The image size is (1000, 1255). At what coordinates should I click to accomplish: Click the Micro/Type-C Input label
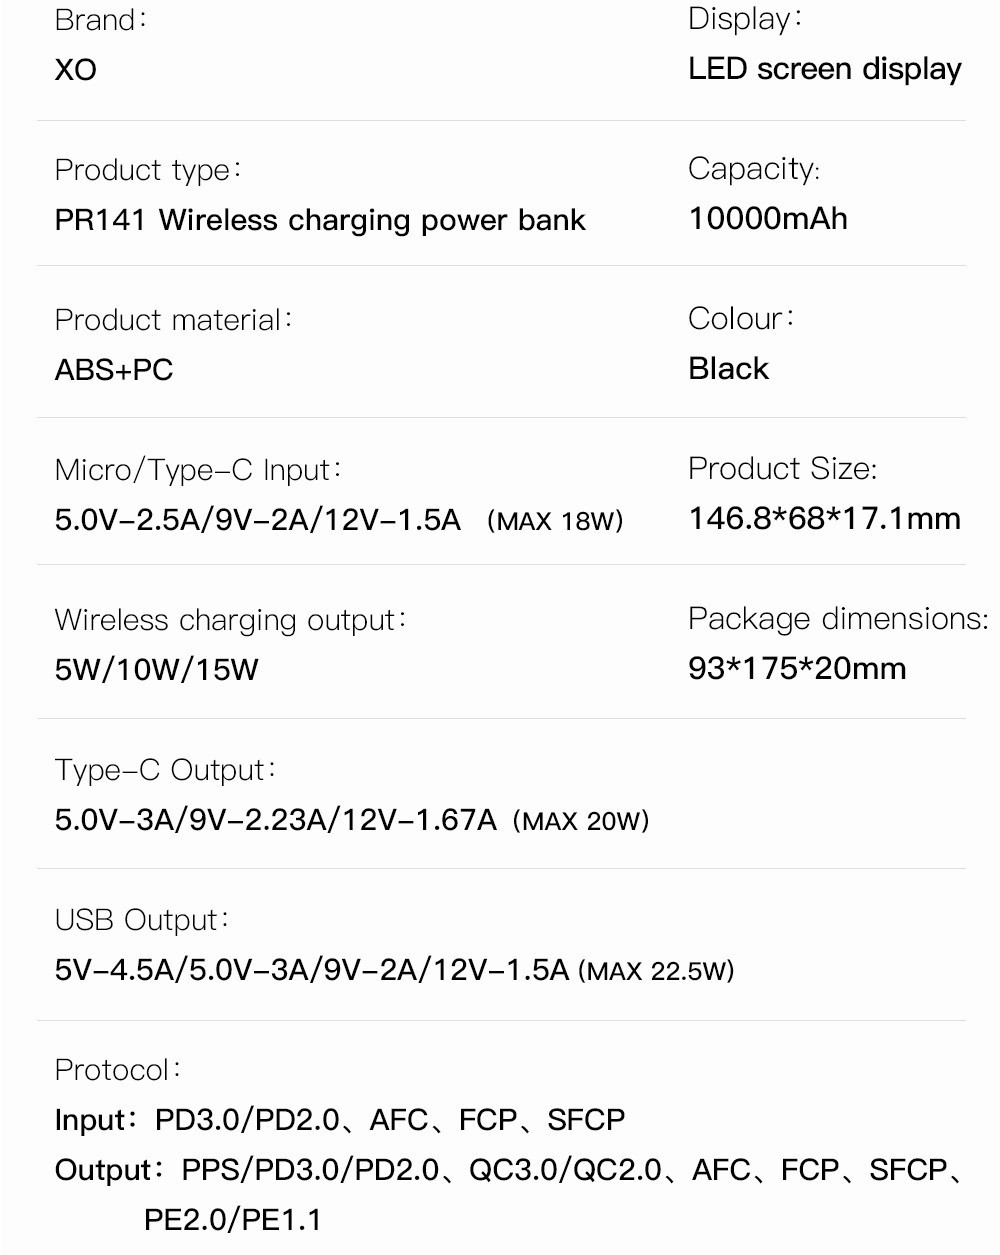coord(198,470)
